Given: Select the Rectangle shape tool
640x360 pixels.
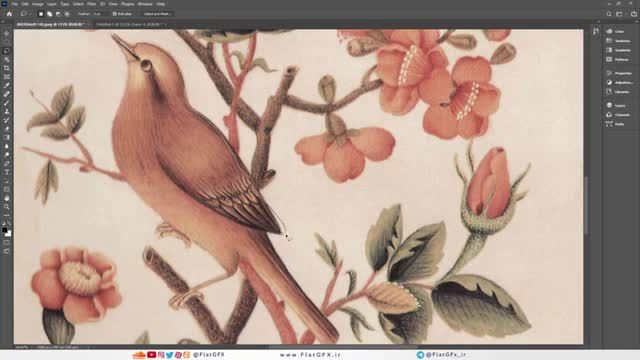Looking at the screenshot, I should tap(7, 189).
